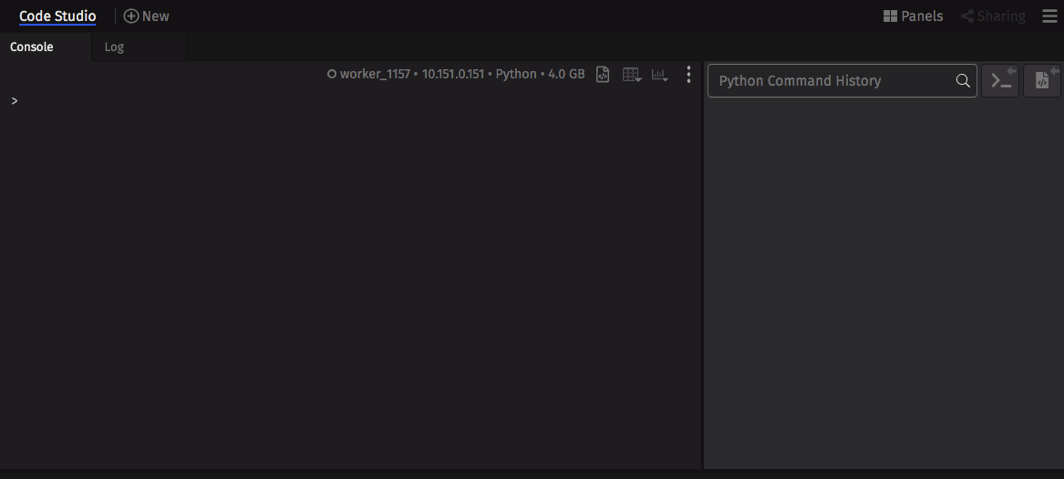Select the Code Studio dashboard tab
The image size is (1064, 479).
click(58, 16)
